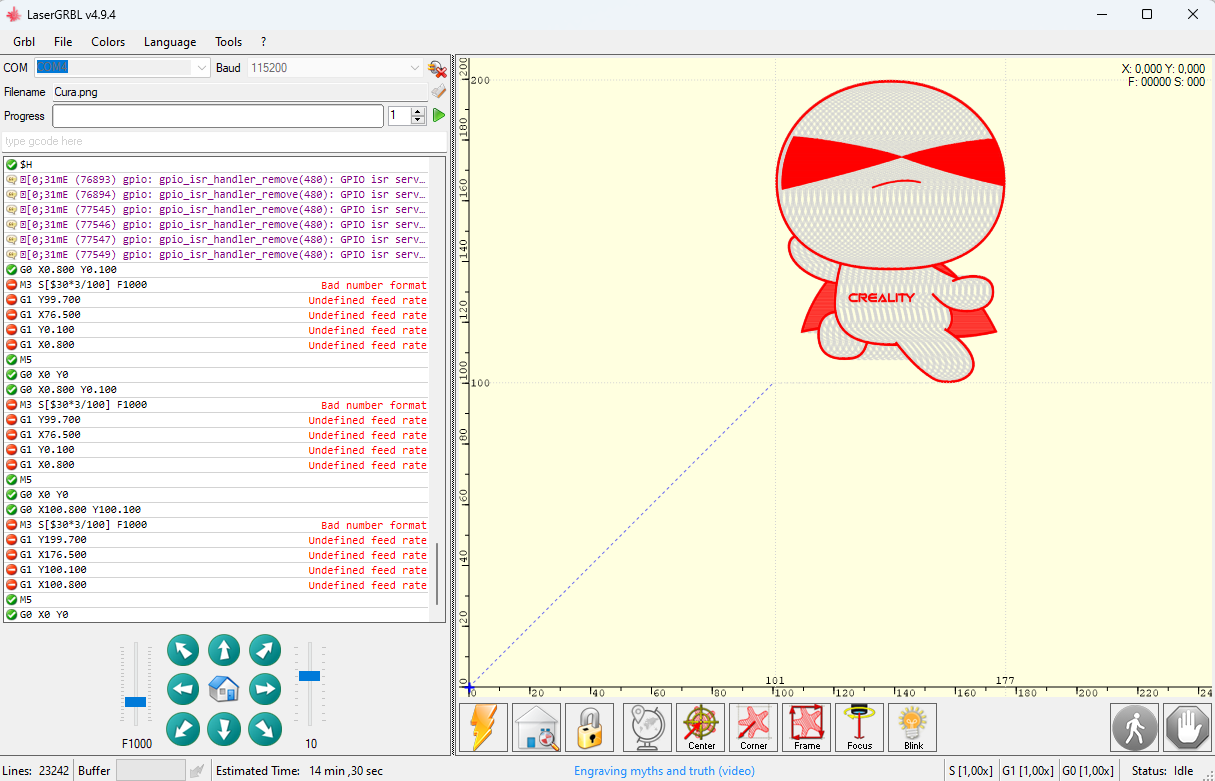This screenshot has width=1215, height=781.
Task: Click the eraser icon beside the filename
Action: (x=437, y=92)
